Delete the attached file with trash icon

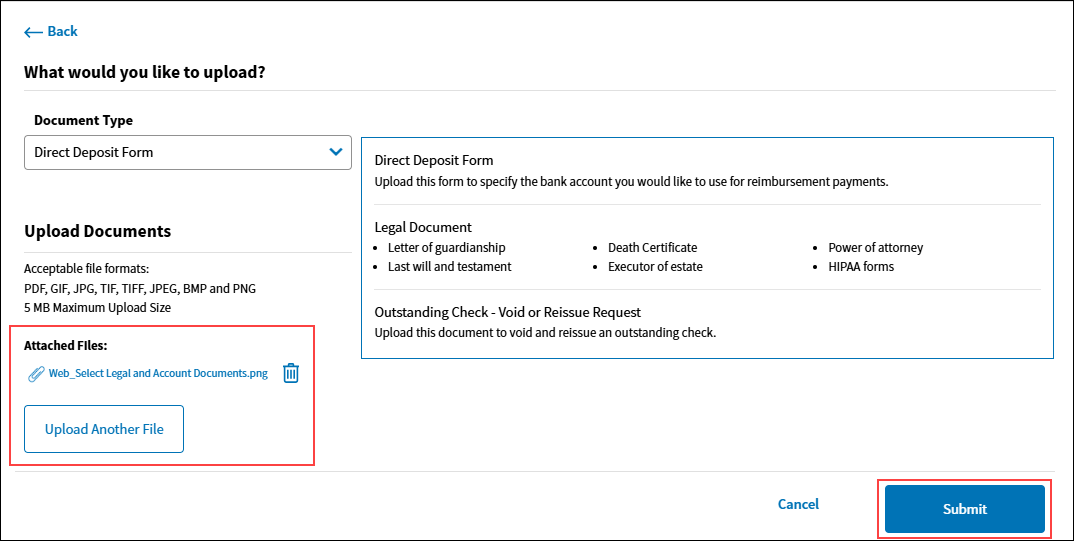pos(291,373)
